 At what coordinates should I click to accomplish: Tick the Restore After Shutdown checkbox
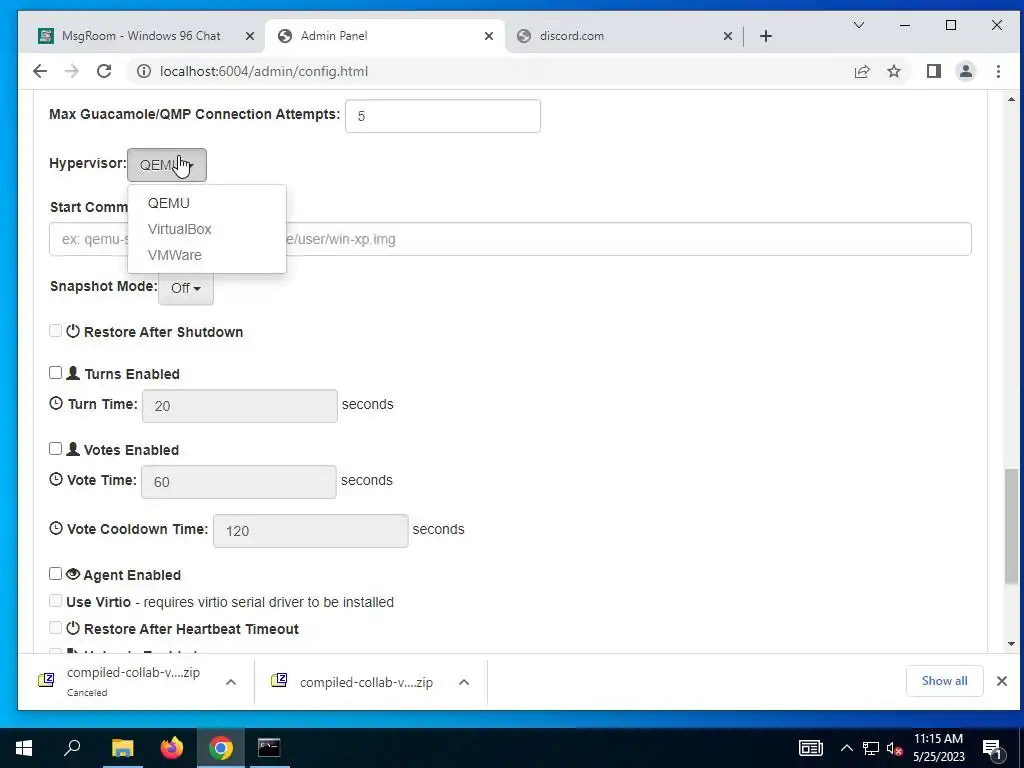pyautogui.click(x=56, y=331)
